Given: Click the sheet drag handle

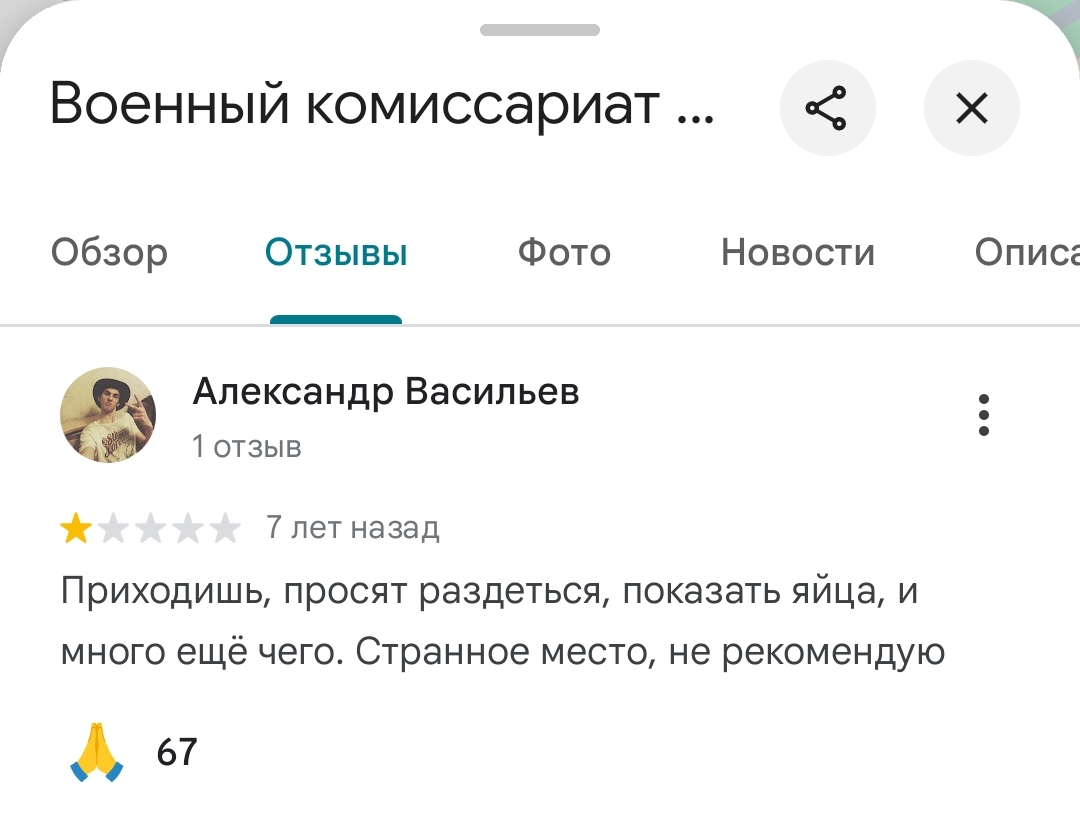Looking at the screenshot, I should [539, 30].
